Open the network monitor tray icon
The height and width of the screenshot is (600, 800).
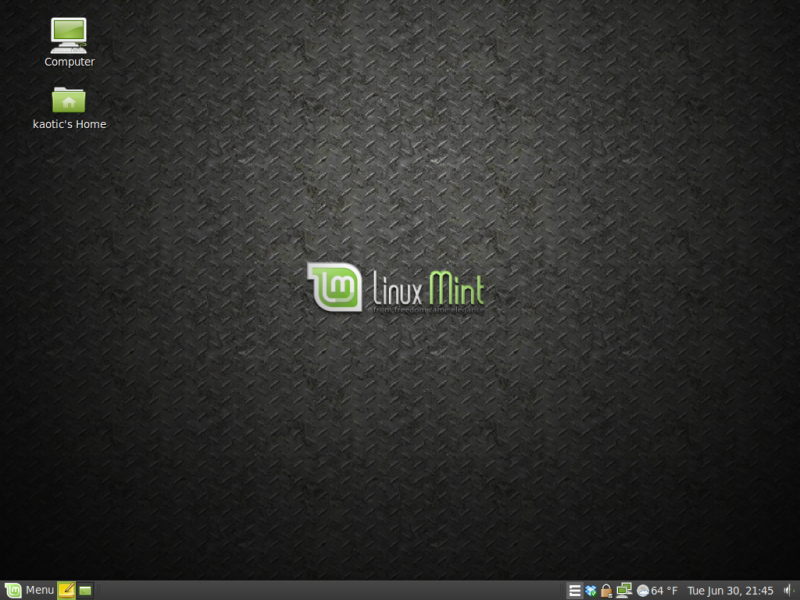point(624,590)
